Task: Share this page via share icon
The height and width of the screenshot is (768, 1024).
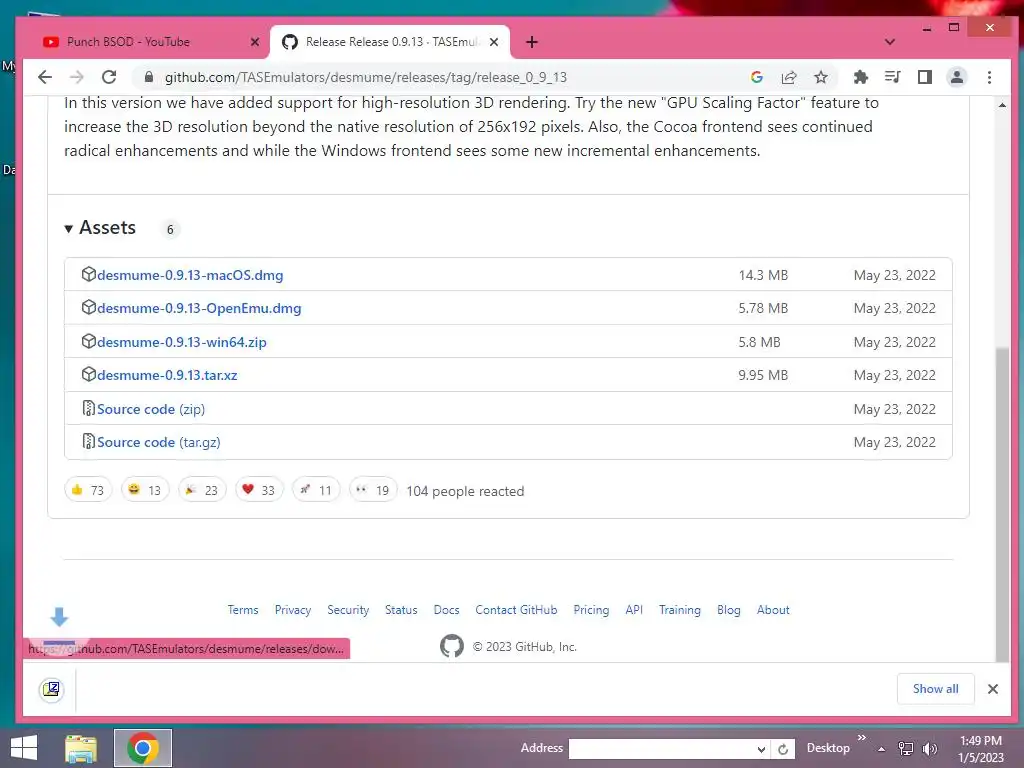Action: point(789,77)
